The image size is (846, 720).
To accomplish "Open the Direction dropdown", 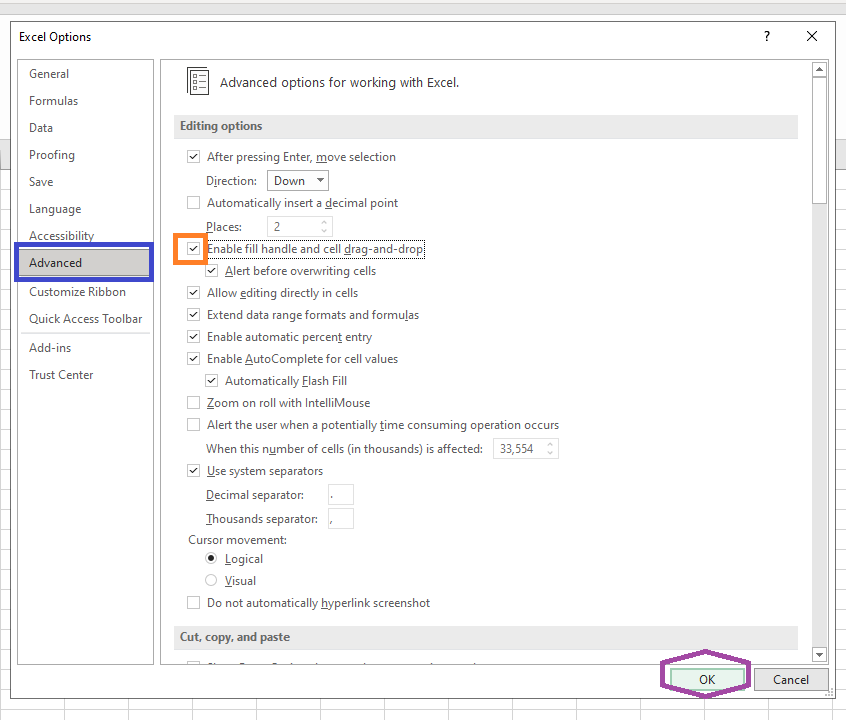I will pyautogui.click(x=298, y=181).
